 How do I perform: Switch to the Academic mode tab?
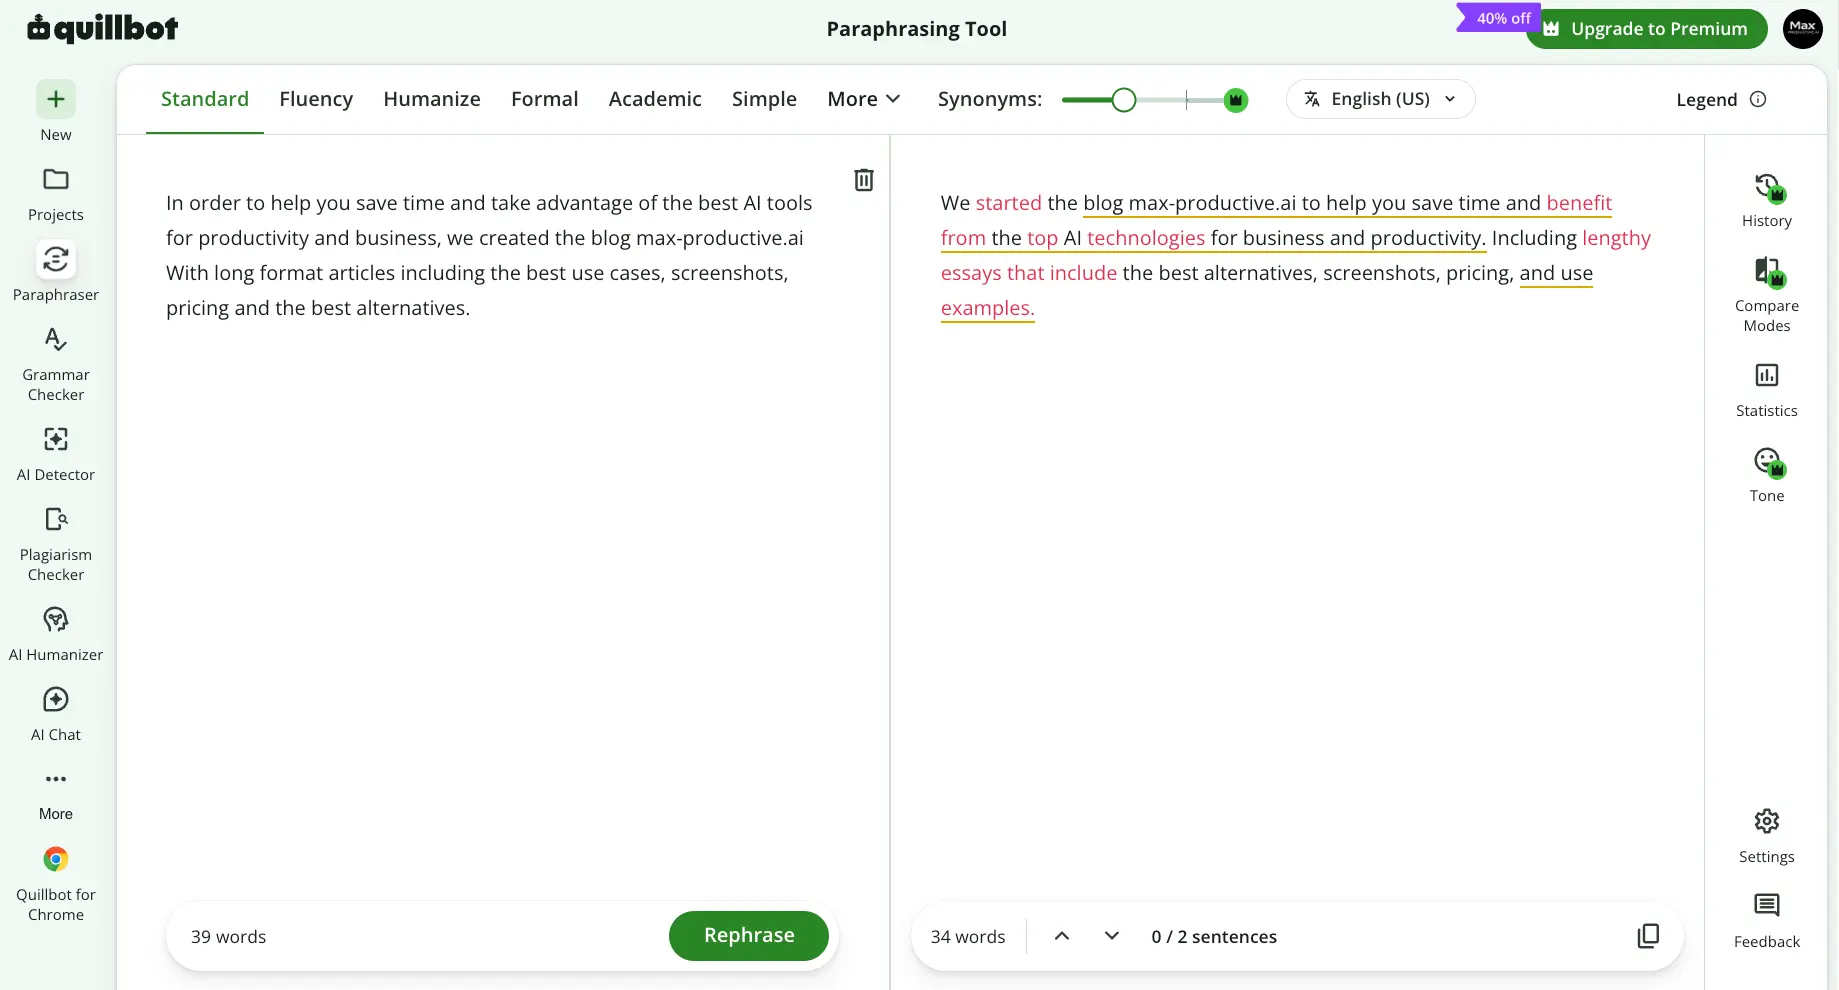click(655, 99)
